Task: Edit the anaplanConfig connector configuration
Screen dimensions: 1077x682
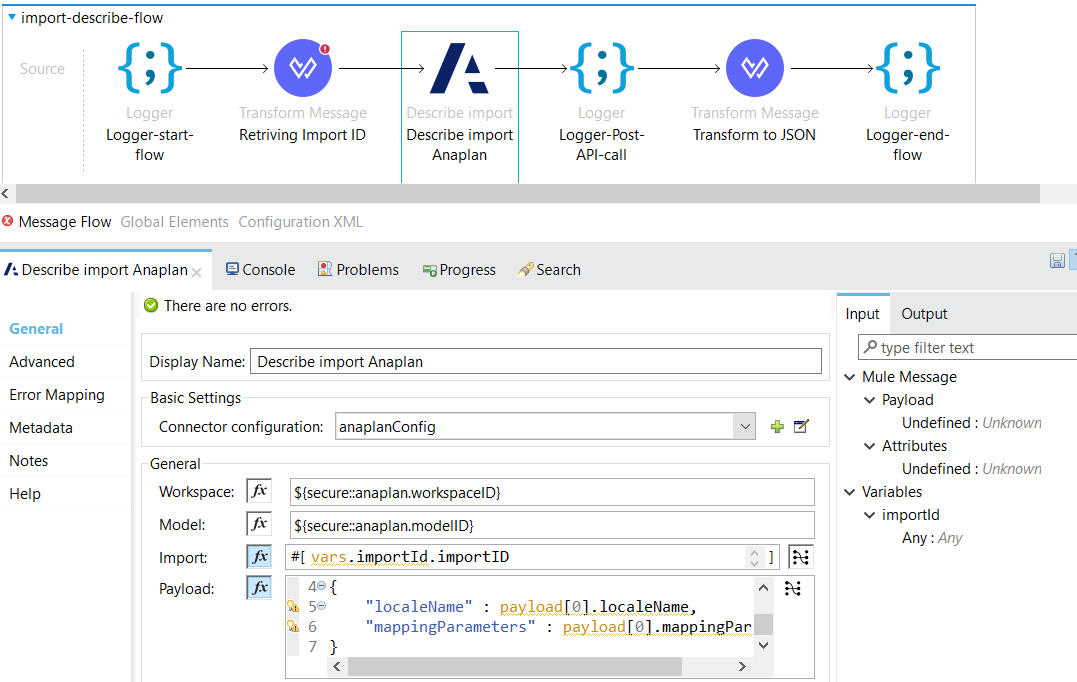Action: click(x=801, y=427)
